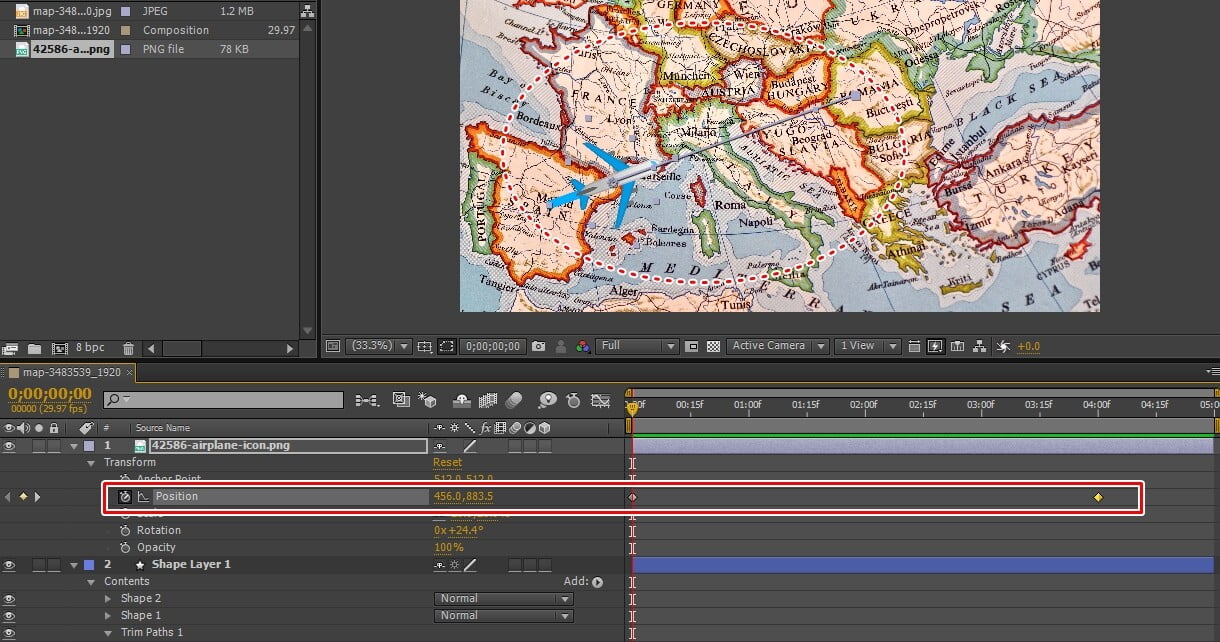Collapse the Transform property group
Image resolution: width=1220 pixels, height=642 pixels.
(92, 463)
